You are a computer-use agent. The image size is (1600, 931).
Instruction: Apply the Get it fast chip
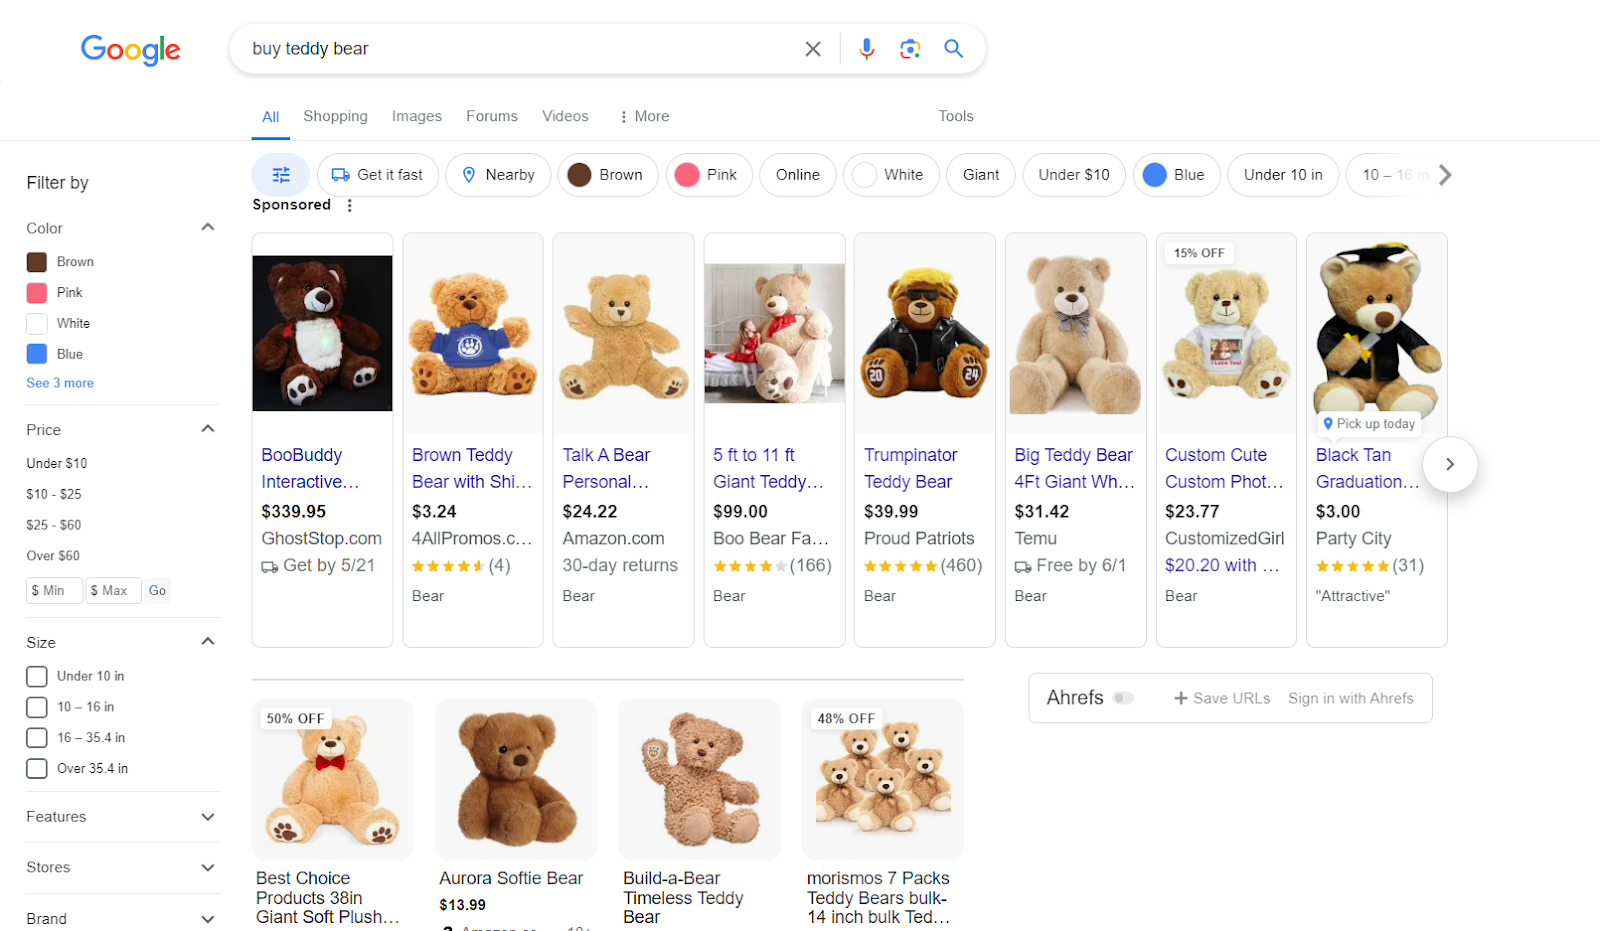pyautogui.click(x=378, y=175)
